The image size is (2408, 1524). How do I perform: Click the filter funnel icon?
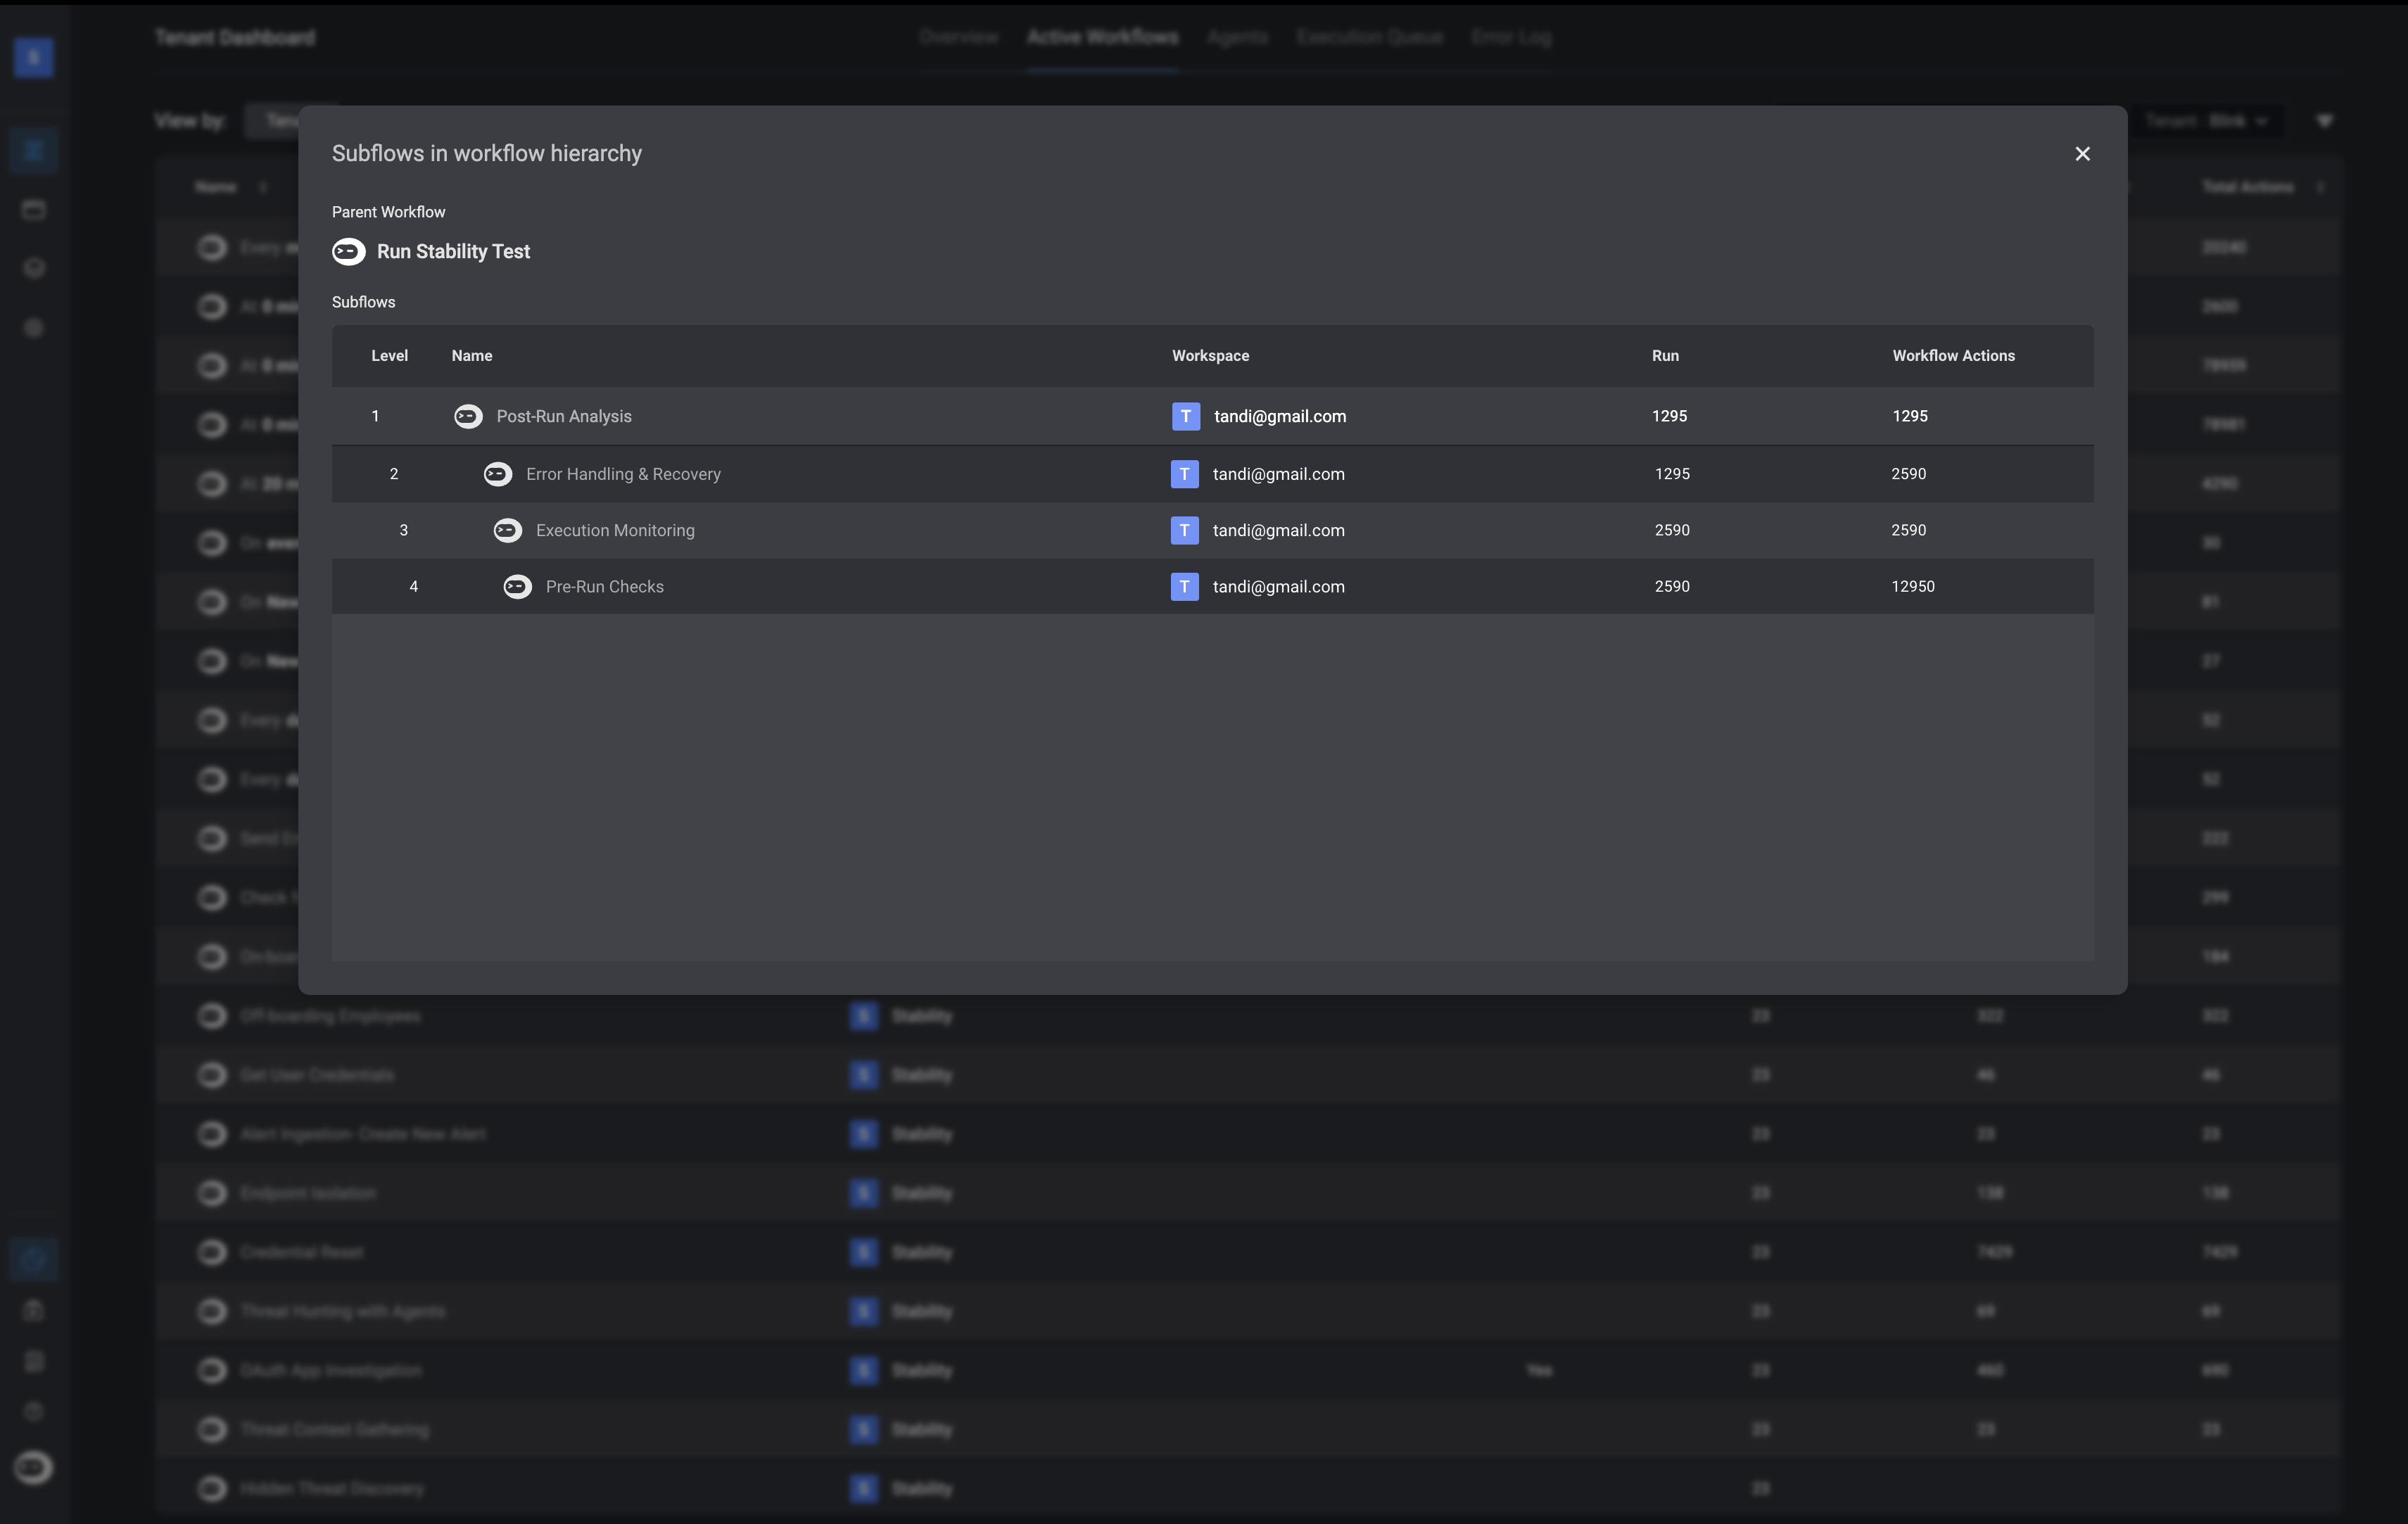coord(2324,121)
